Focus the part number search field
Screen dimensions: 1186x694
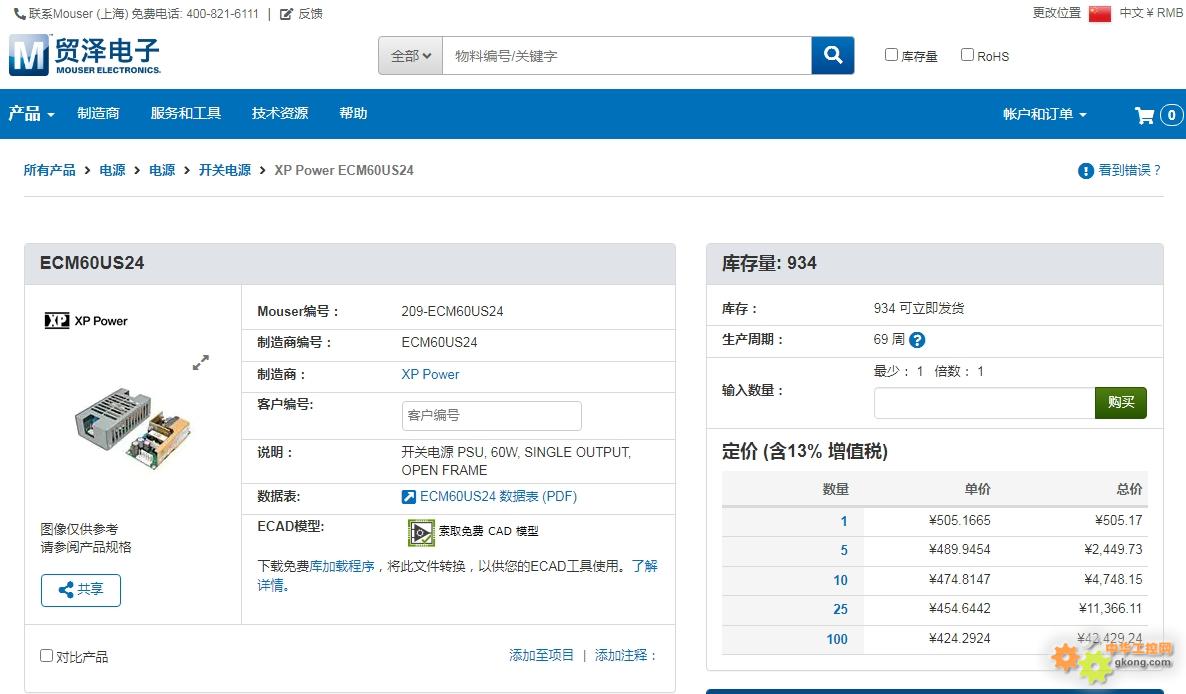pos(626,55)
